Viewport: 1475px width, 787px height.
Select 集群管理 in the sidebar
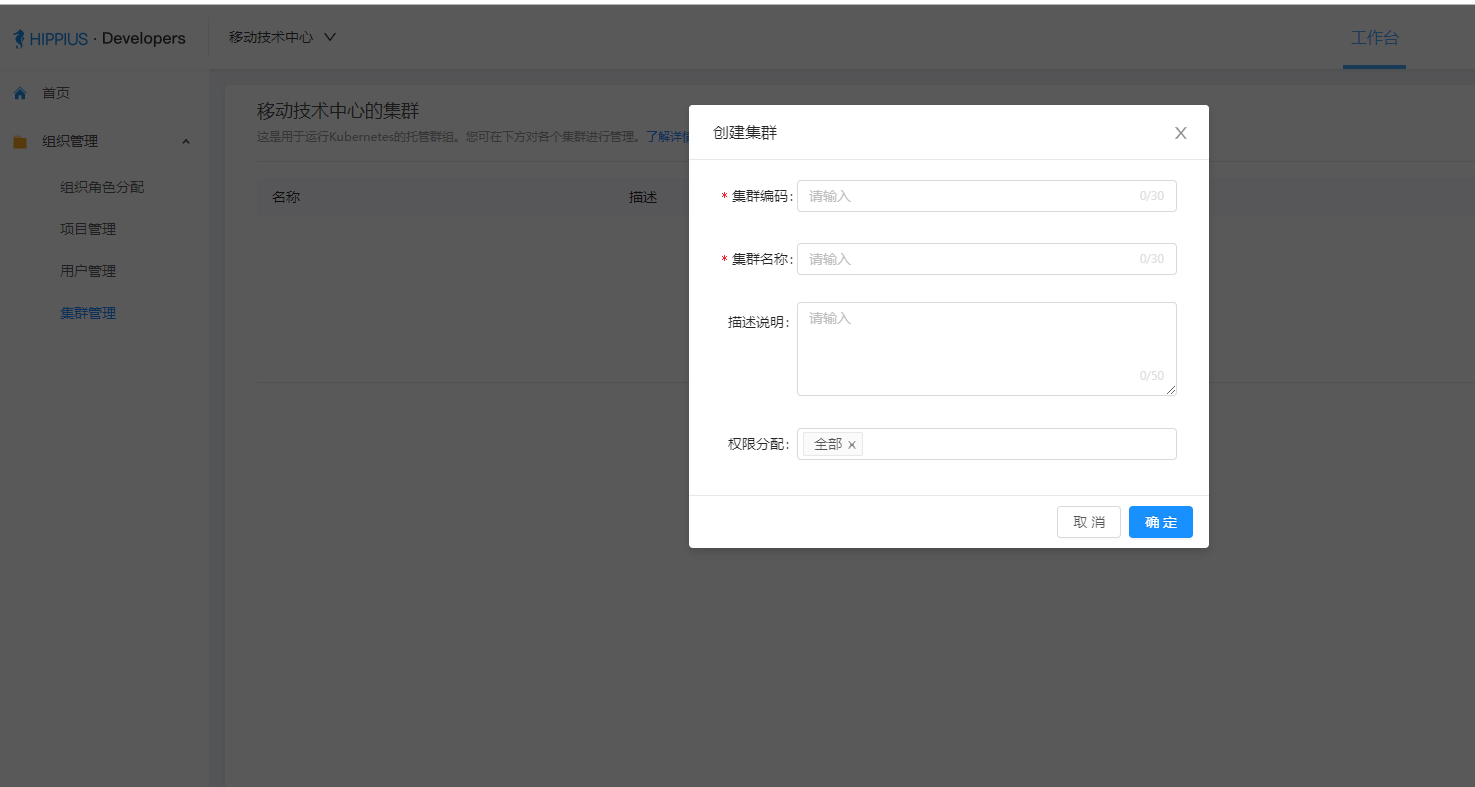point(88,313)
